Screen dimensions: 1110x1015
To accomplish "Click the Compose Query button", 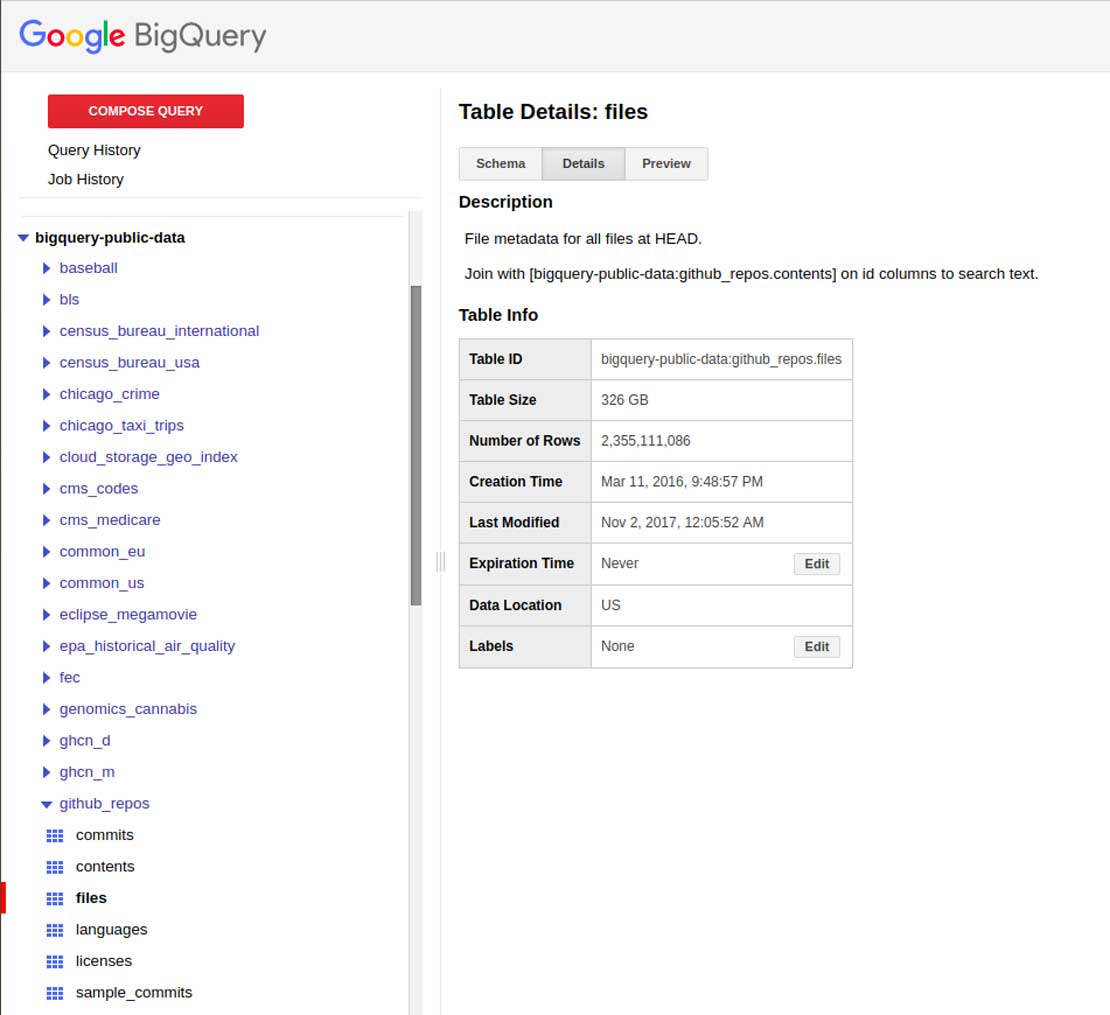I will pyautogui.click(x=146, y=111).
